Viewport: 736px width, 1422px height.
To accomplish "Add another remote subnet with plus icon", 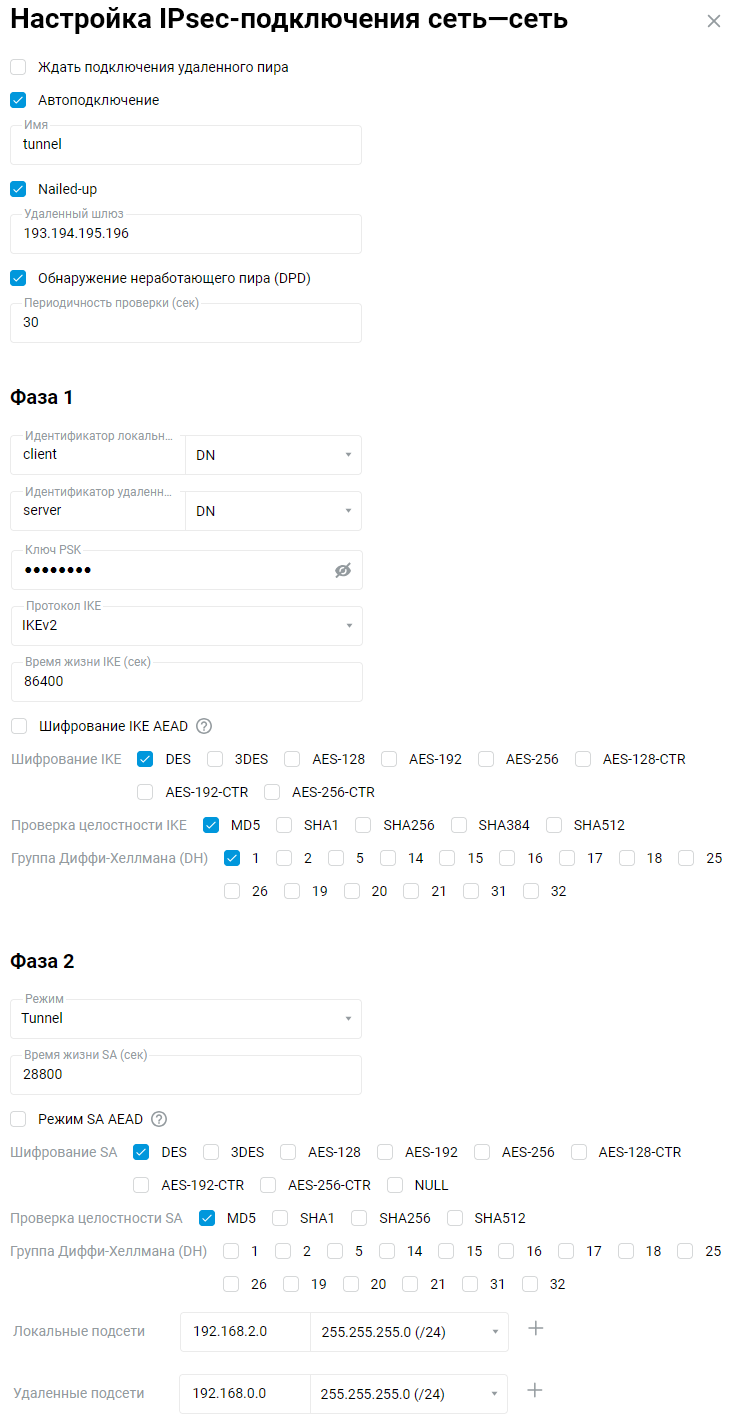I will pyautogui.click(x=535, y=1390).
